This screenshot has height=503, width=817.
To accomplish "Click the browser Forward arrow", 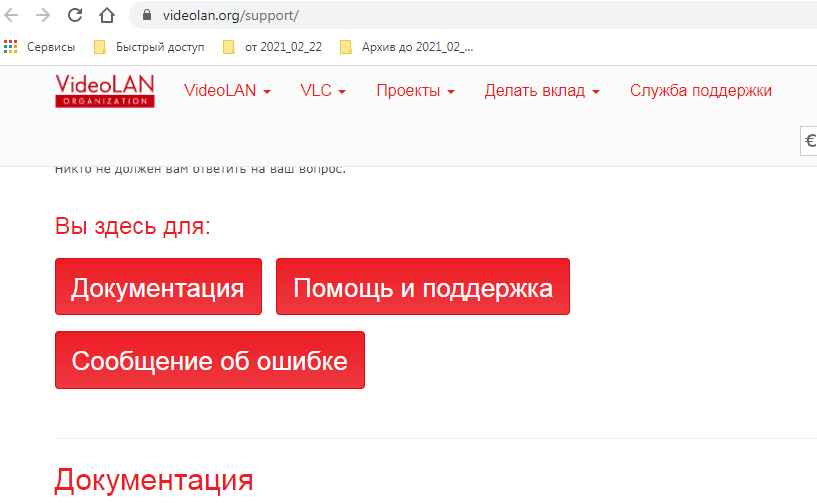I will click(x=43, y=16).
